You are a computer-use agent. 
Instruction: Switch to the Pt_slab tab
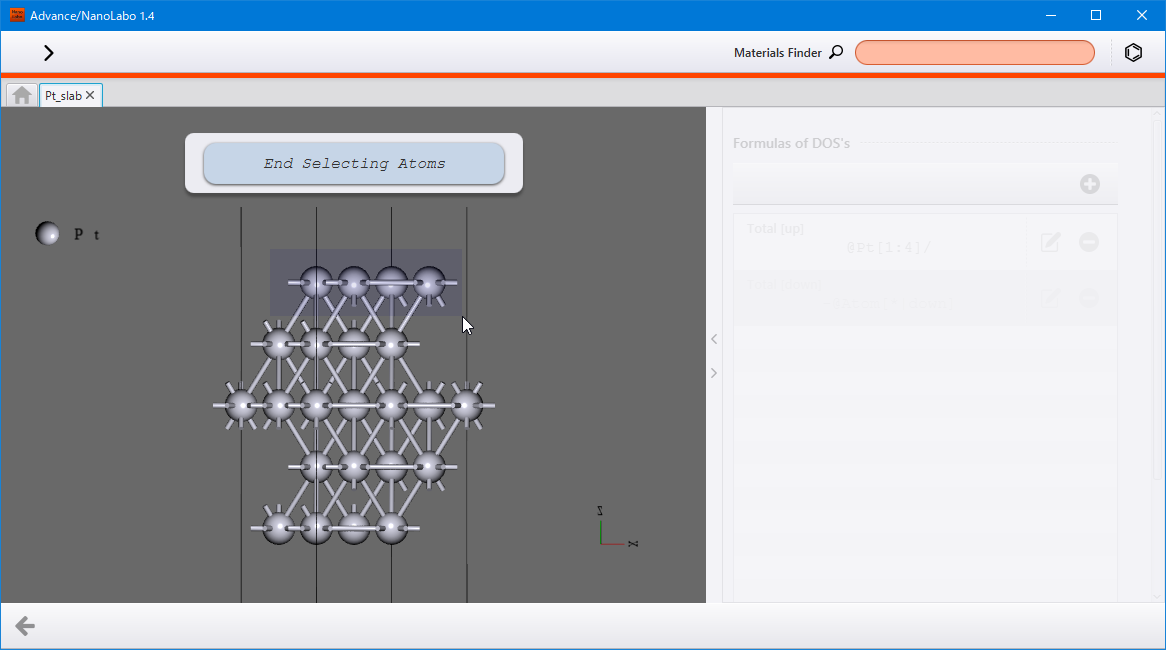tap(63, 95)
